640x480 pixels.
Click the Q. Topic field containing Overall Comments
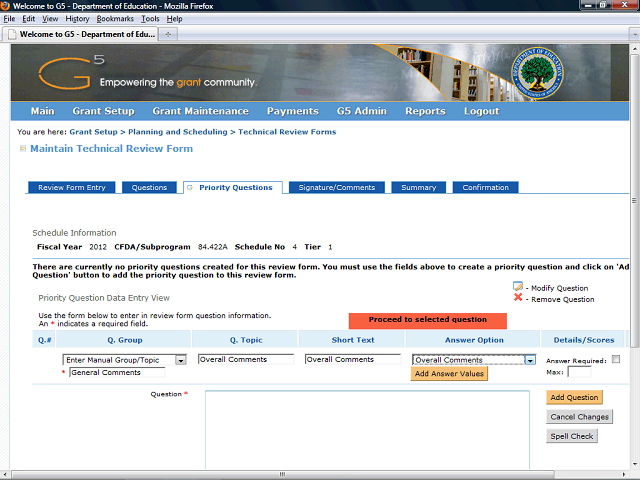(246, 359)
